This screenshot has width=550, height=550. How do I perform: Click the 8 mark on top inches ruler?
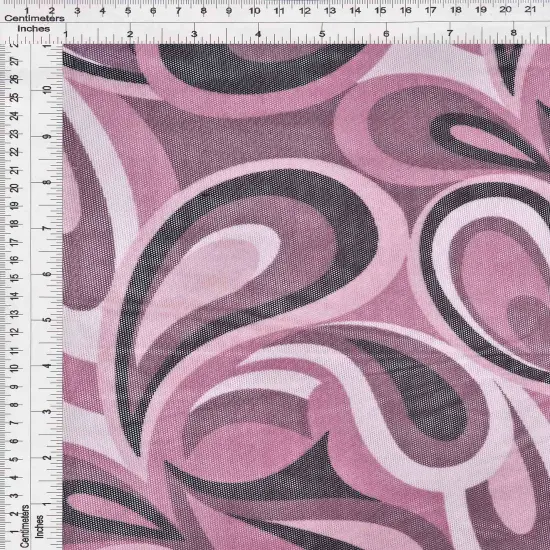(514, 33)
